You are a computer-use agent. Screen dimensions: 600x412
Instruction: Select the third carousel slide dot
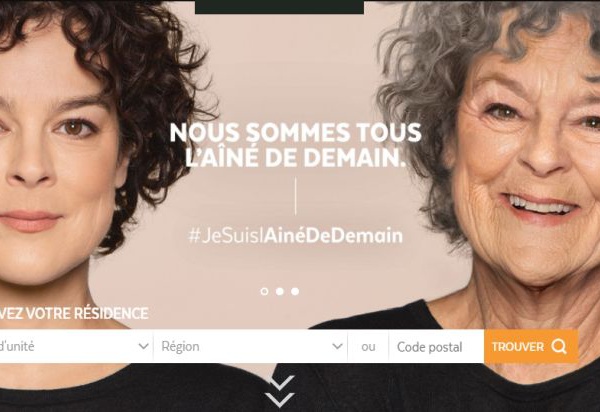[295, 291]
